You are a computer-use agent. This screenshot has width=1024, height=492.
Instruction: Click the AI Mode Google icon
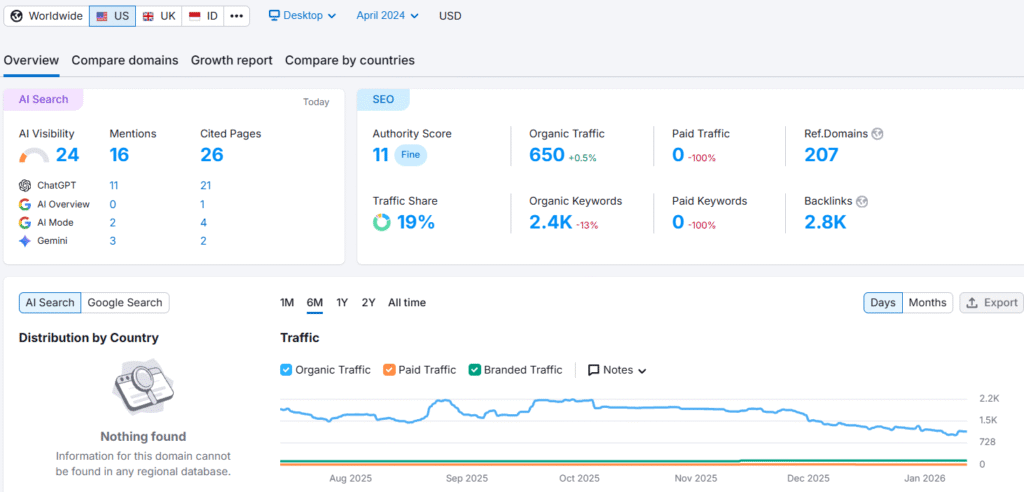[x=25, y=223]
